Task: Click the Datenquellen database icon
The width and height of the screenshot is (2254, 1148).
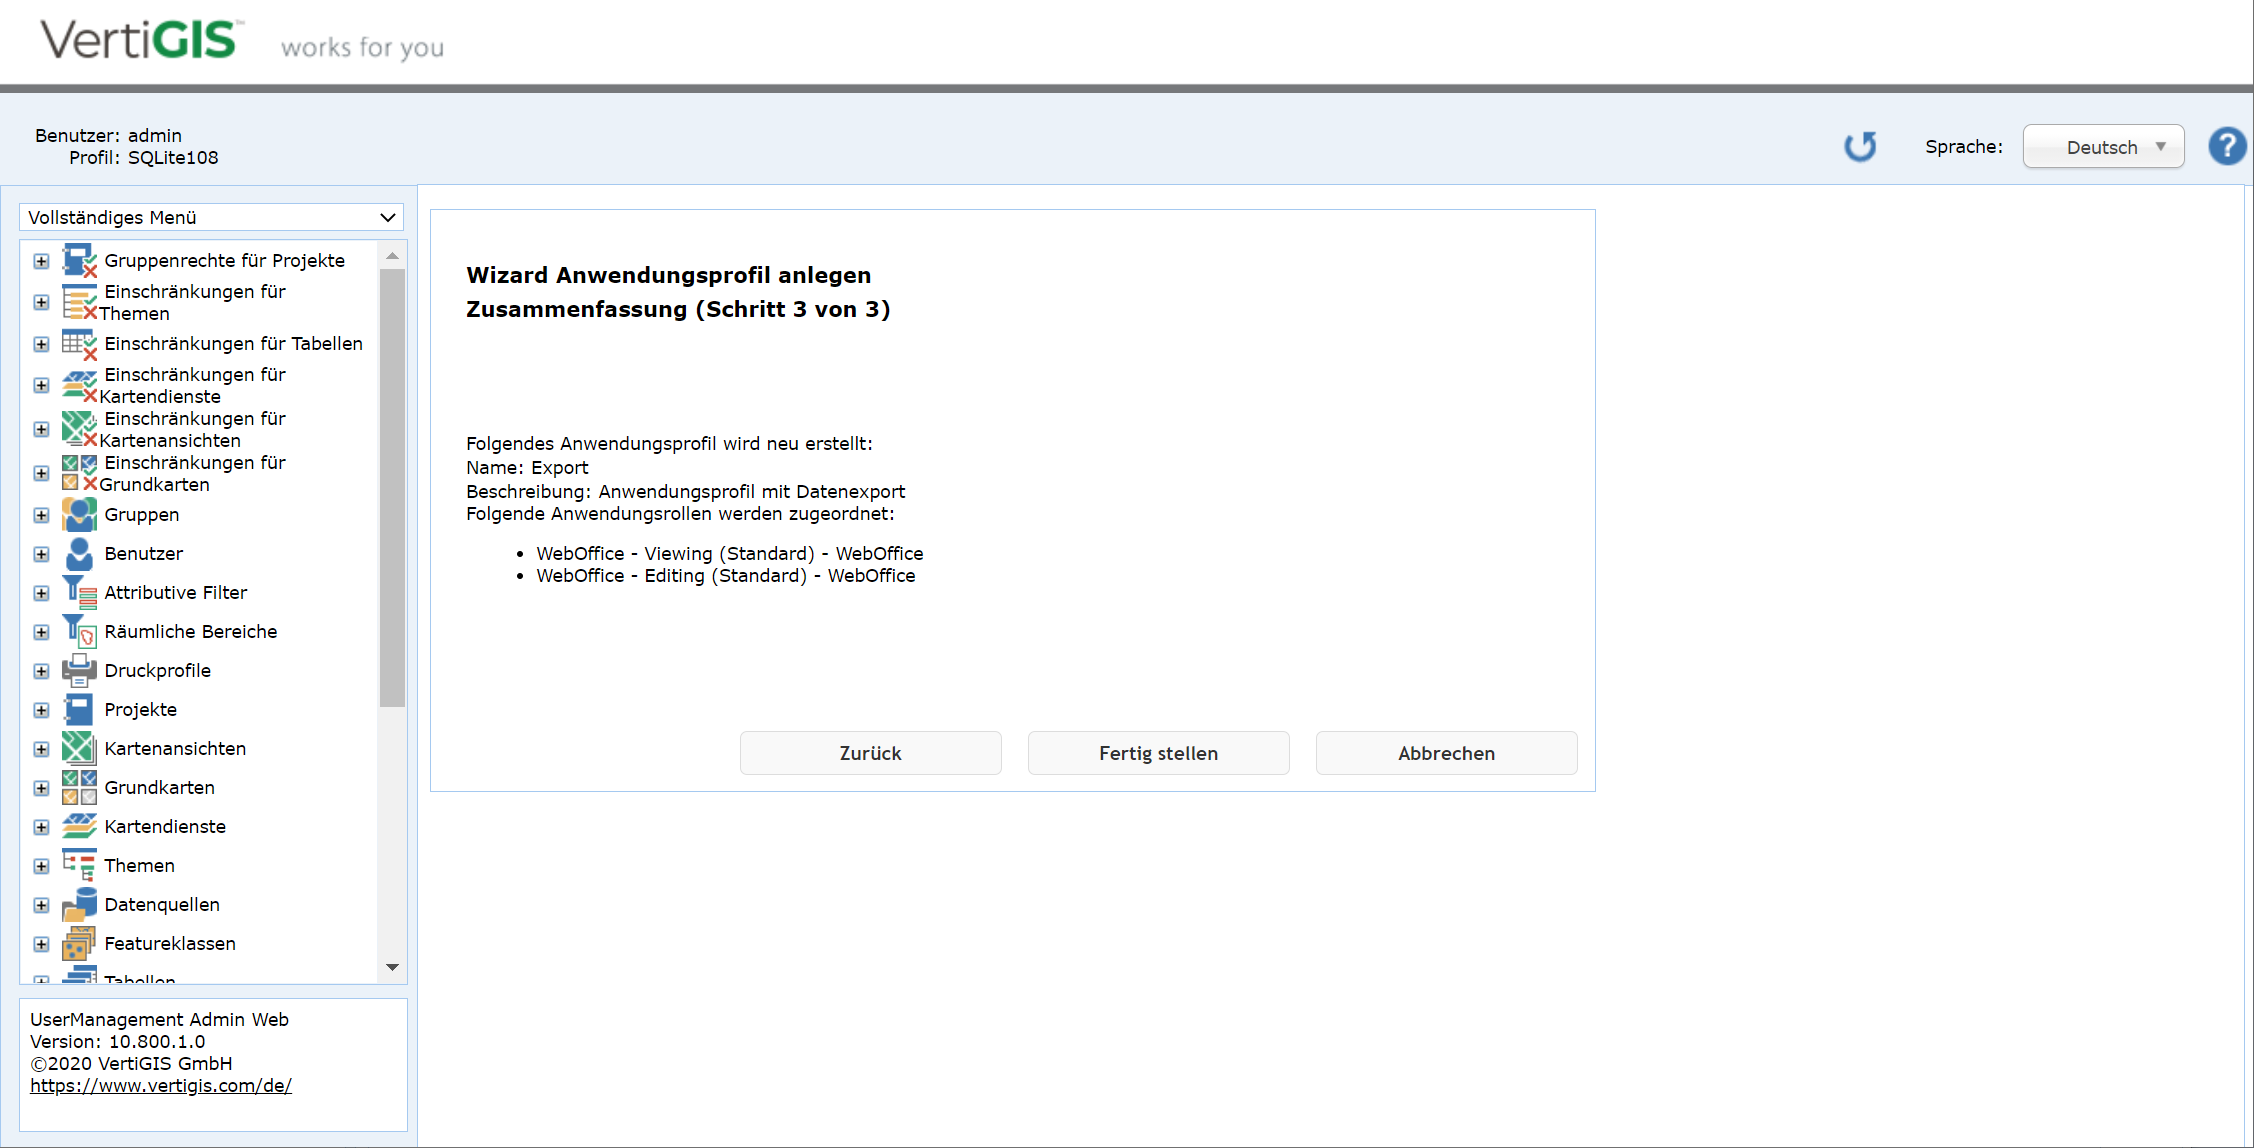Action: click(x=79, y=904)
